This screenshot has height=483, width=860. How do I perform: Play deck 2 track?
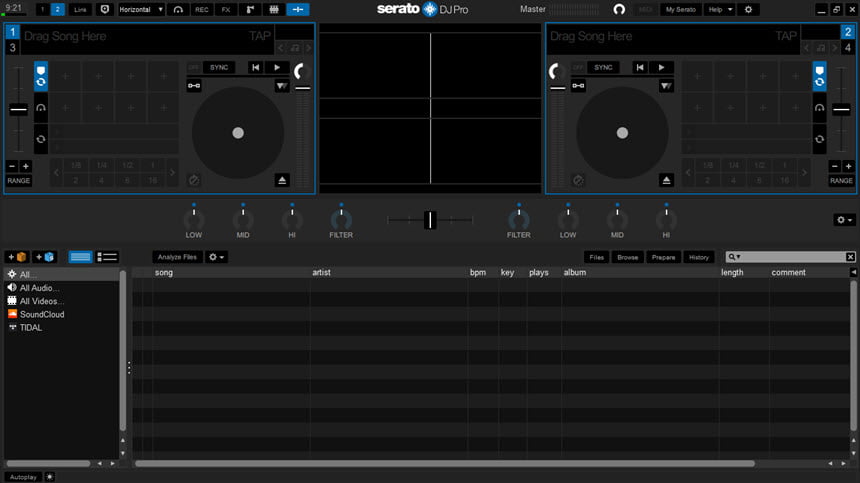pos(661,67)
